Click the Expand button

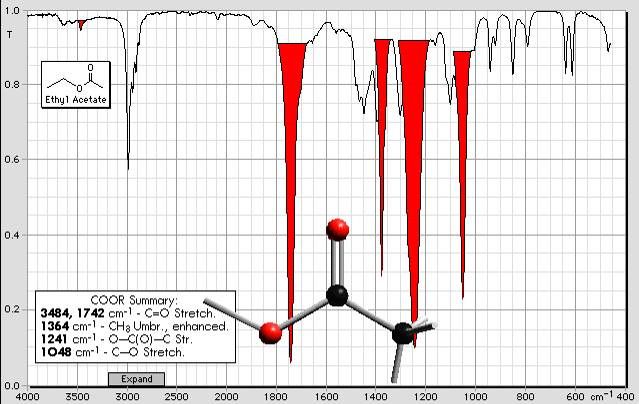pos(137,379)
